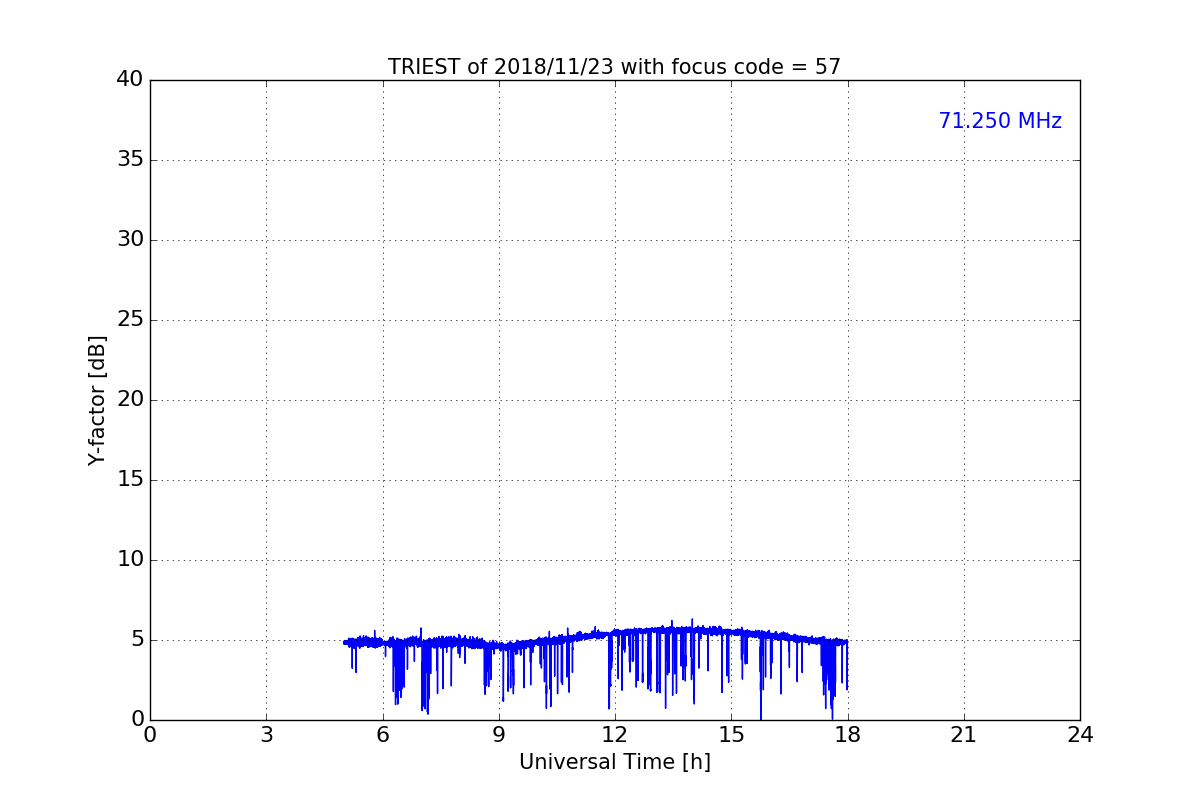
Task: Click the x-axis tick label '6'
Action: pyautogui.click(x=383, y=735)
